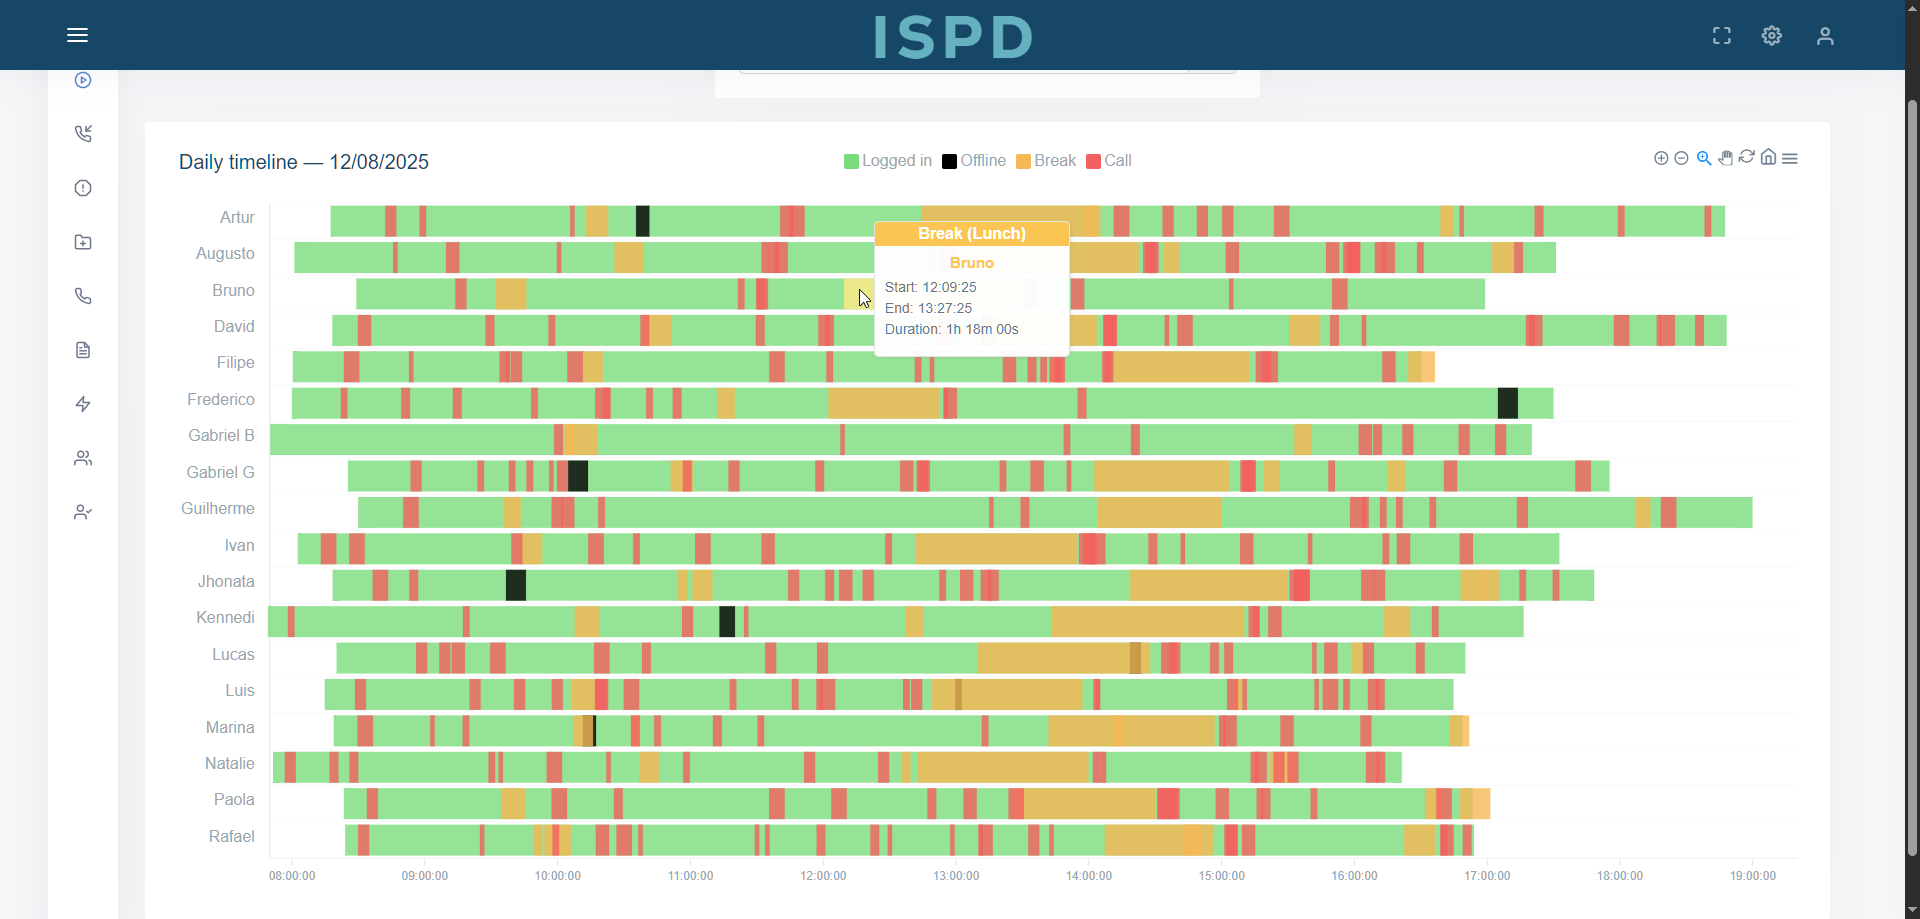Image resolution: width=1920 pixels, height=919 pixels.
Task: Click the Rafael row label
Action: coord(231,836)
